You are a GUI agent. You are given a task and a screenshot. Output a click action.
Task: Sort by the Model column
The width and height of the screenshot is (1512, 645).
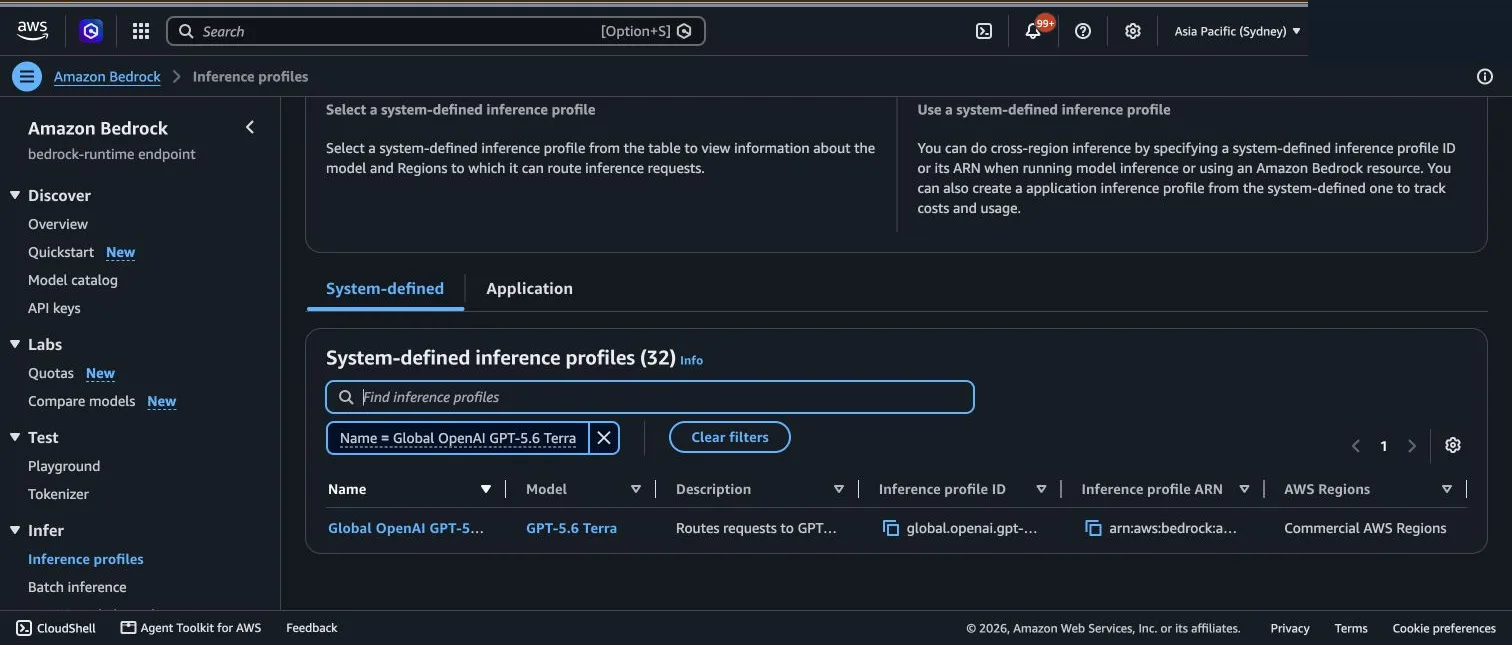(x=635, y=489)
